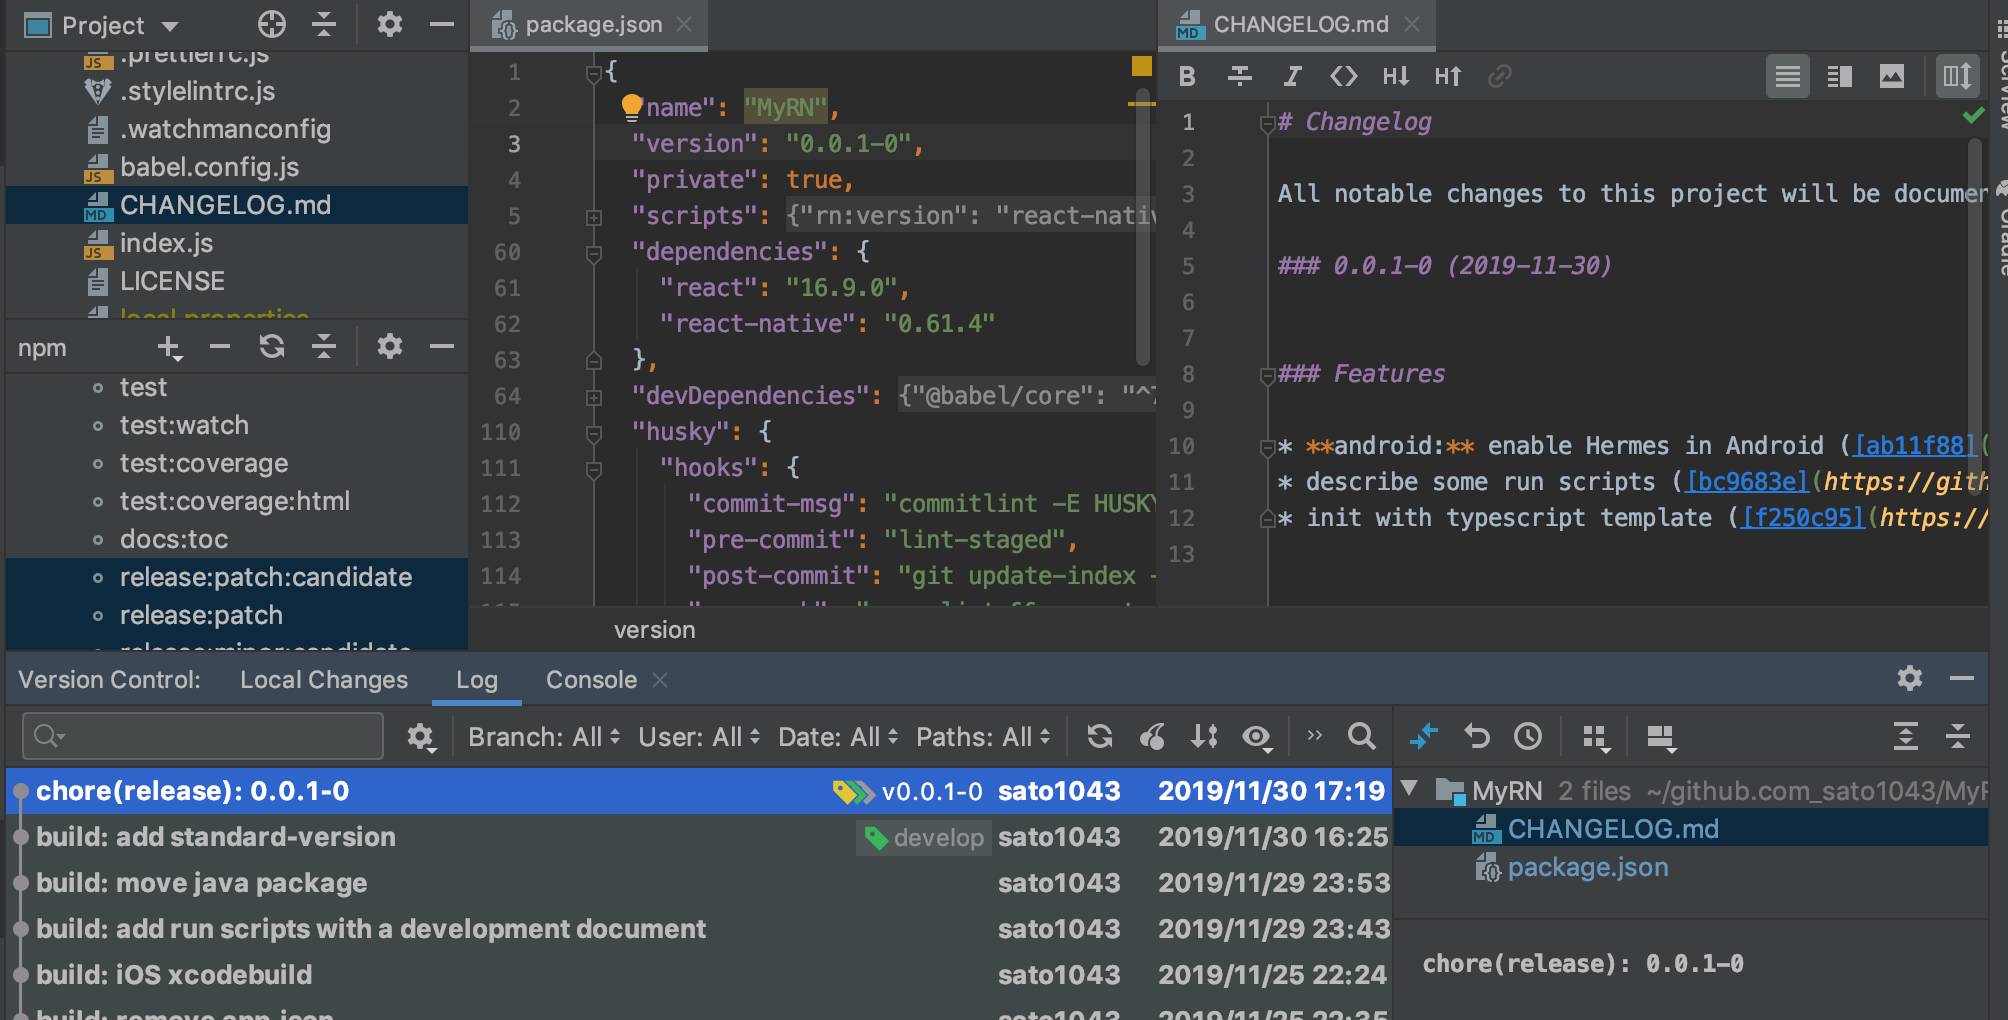This screenshot has height=1020, width=2008.
Task: Open Version Control panel settings gear
Action: tap(1909, 678)
